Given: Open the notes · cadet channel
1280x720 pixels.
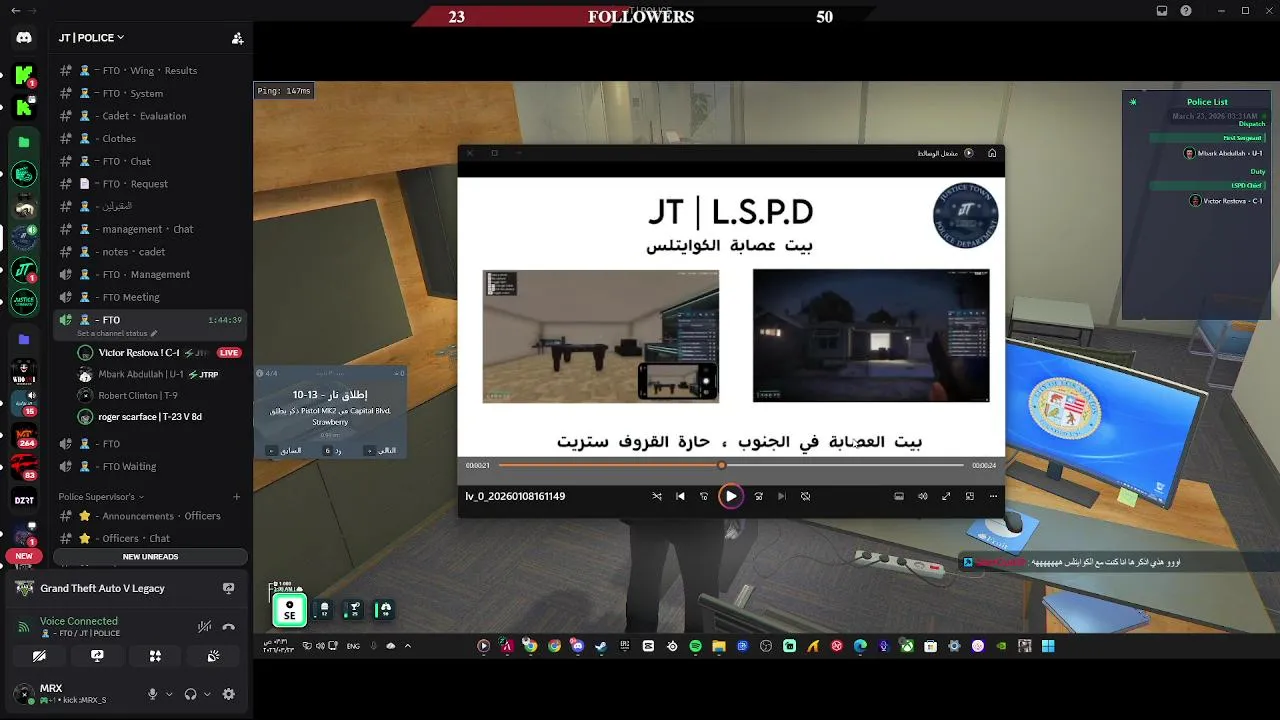Looking at the screenshot, I should tap(150, 252).
